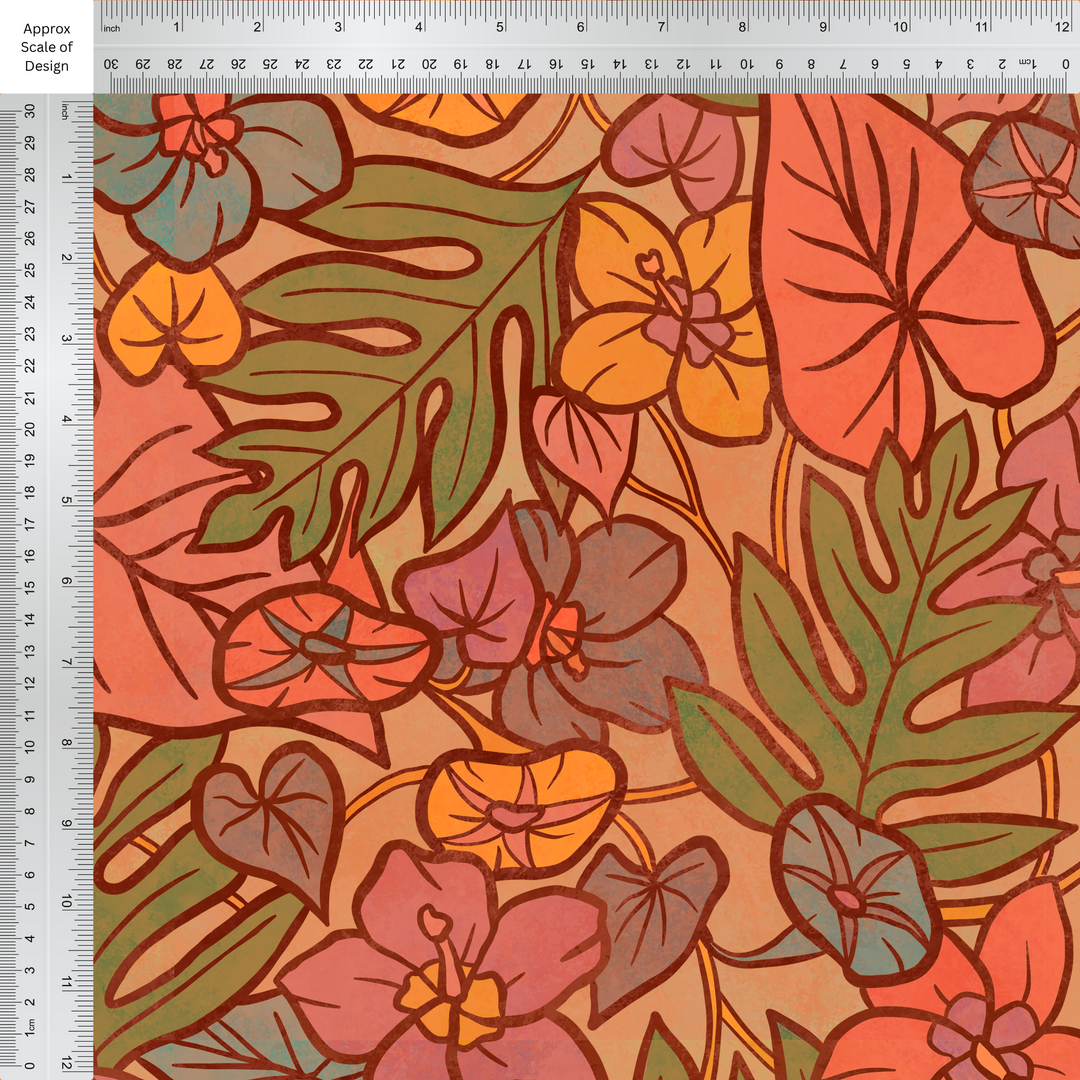
Task: Click the "inch" label on horizontal ruler
Action: 111,28
